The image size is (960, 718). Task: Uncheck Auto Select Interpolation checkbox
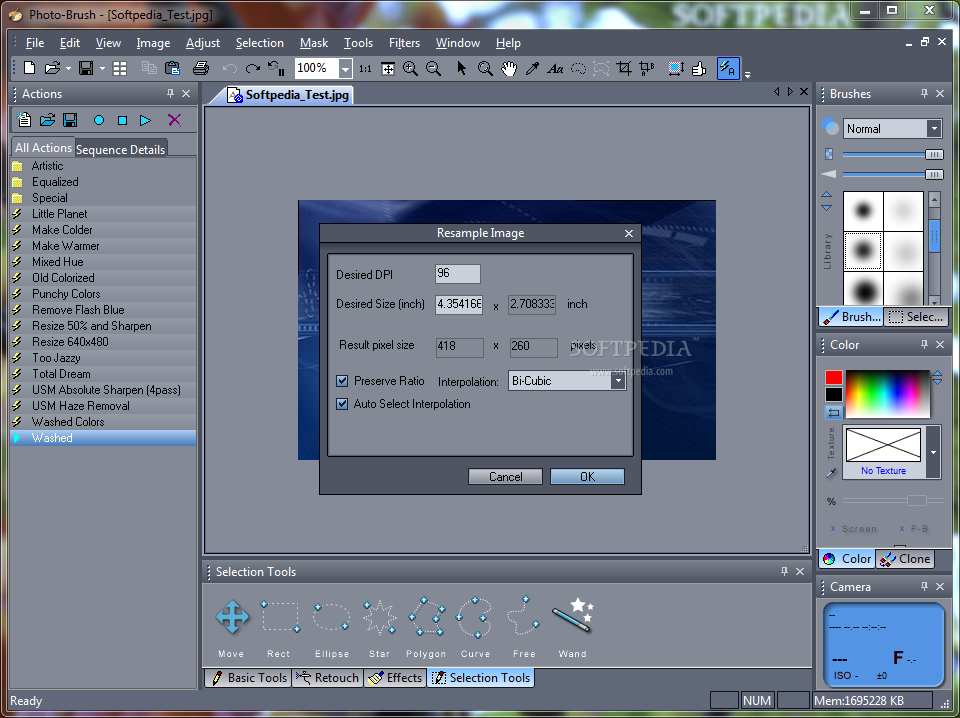342,404
